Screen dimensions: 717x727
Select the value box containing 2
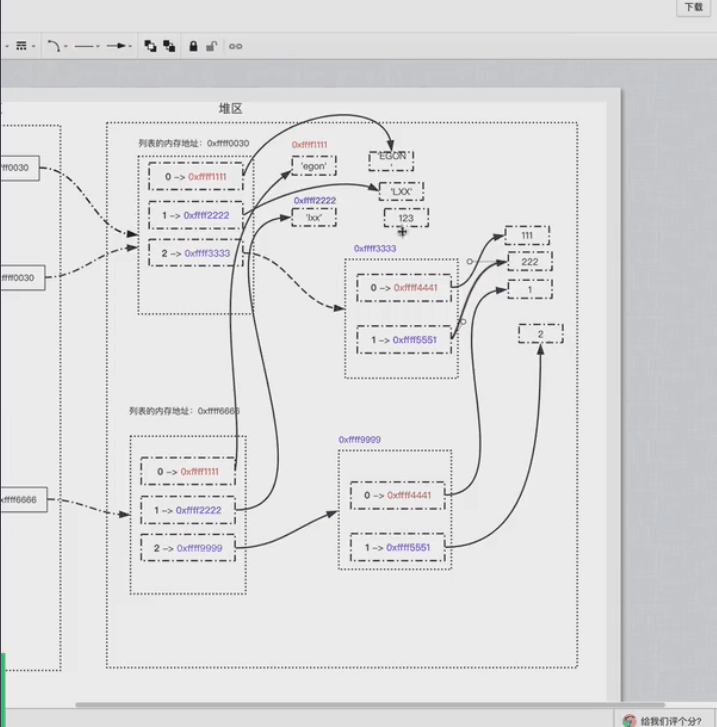coord(541,334)
